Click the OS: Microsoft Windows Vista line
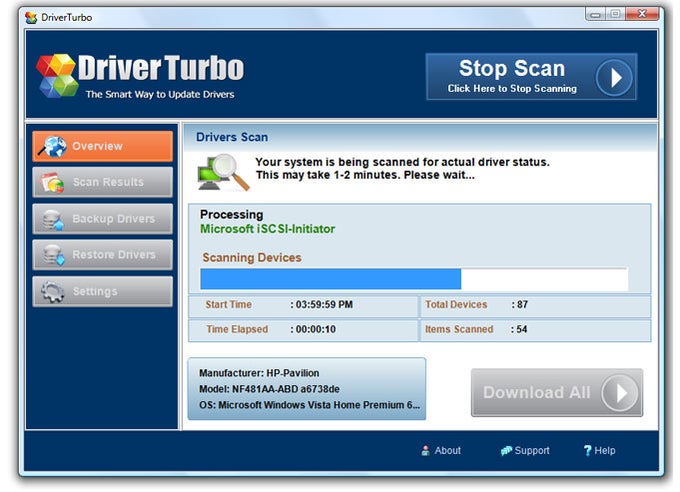The width and height of the screenshot is (680, 492). pos(309,405)
